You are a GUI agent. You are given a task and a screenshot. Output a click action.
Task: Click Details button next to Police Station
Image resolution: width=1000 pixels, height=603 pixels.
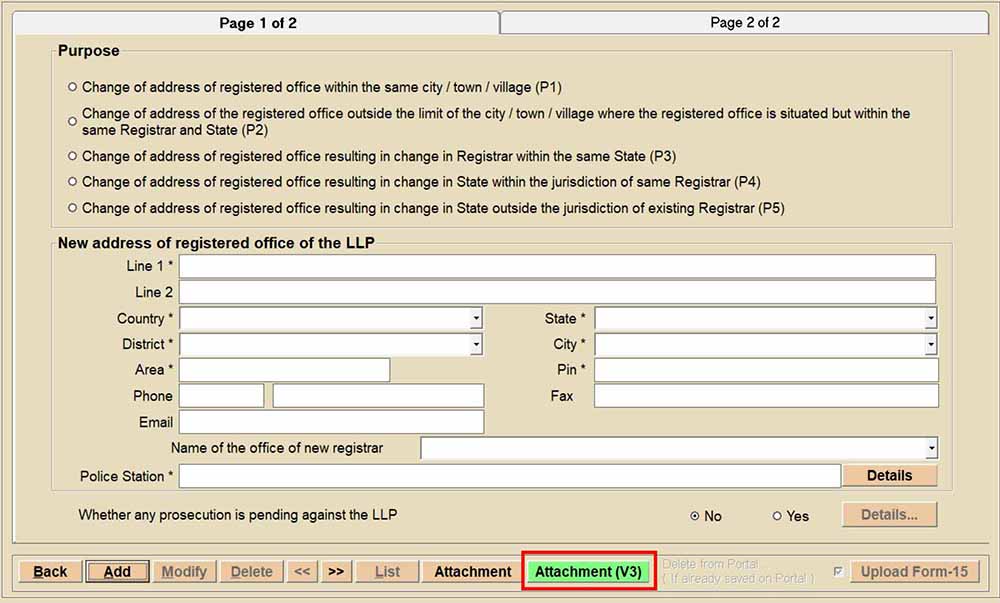coord(889,476)
